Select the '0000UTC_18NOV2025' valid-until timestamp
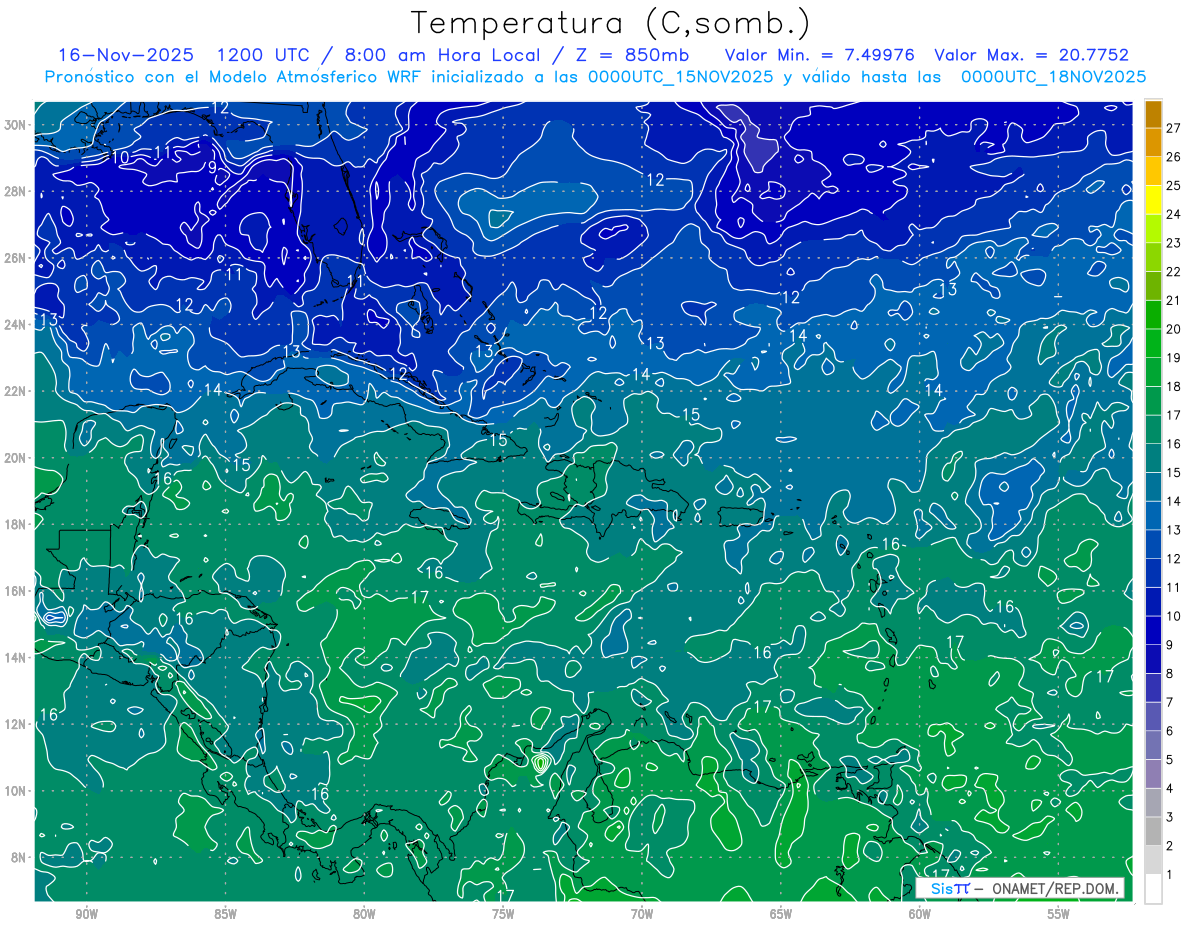Screen dimensions: 1200x927 click(x=1053, y=77)
